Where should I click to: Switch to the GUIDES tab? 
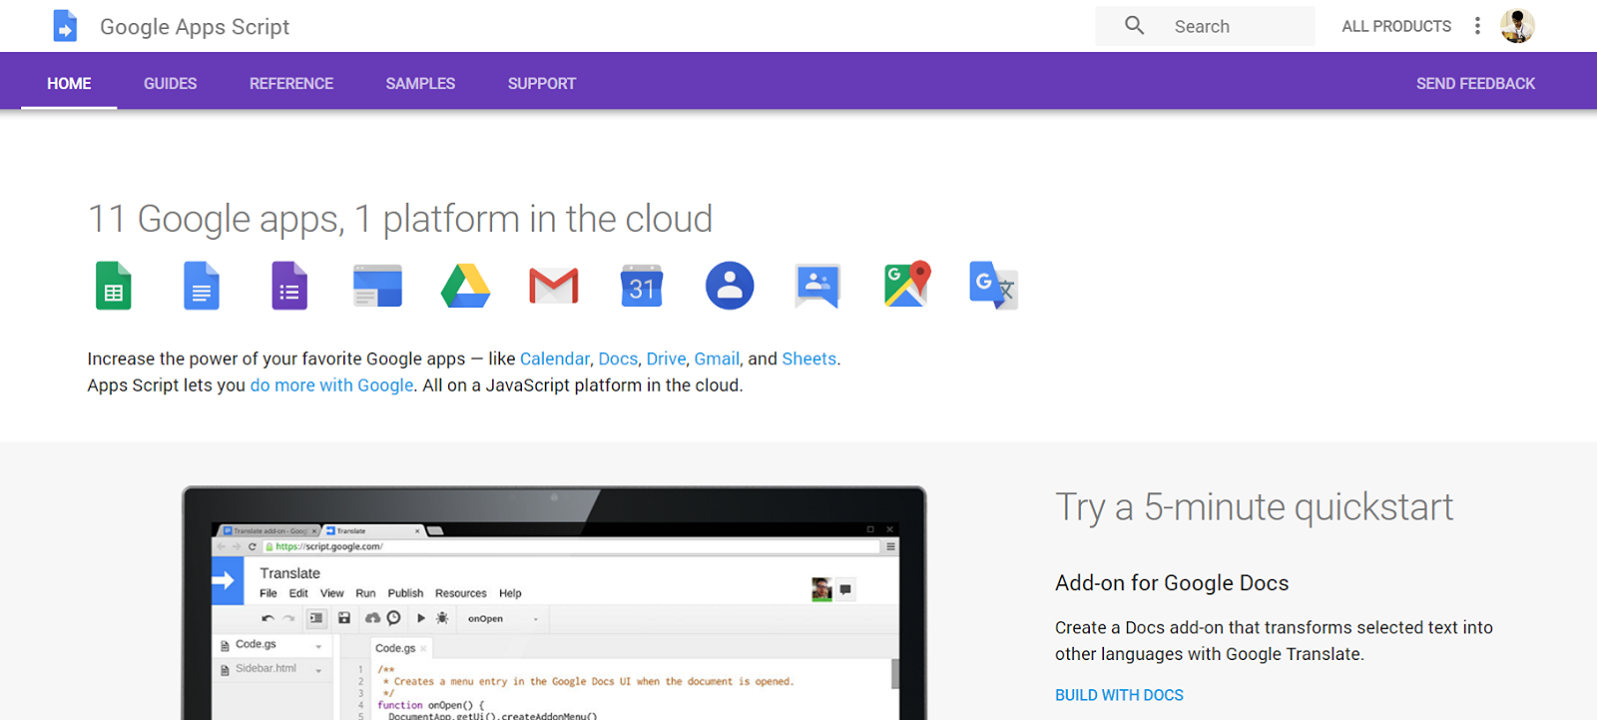[x=170, y=83]
